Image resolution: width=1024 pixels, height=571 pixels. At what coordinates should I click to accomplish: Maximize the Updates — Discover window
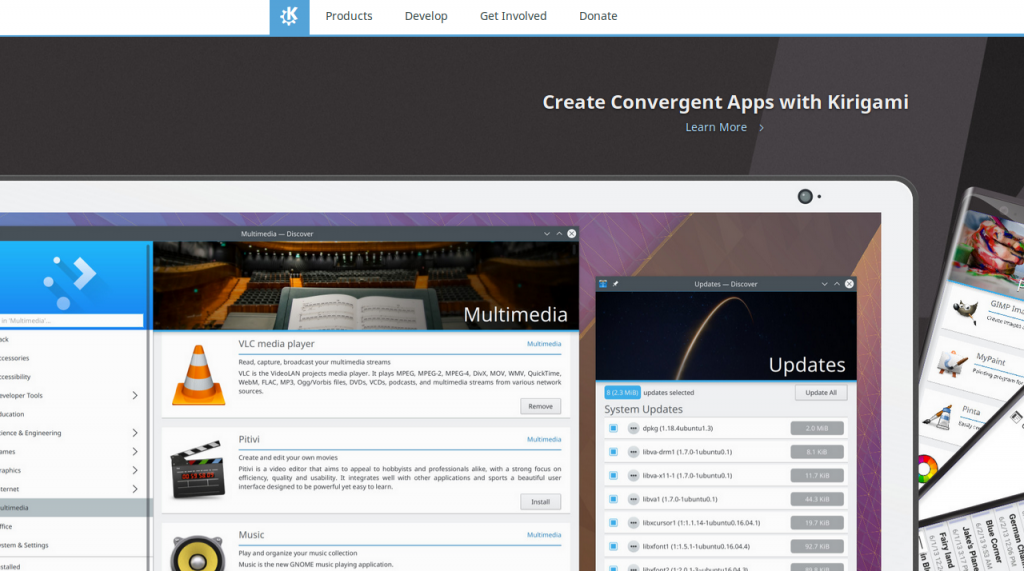coord(837,284)
